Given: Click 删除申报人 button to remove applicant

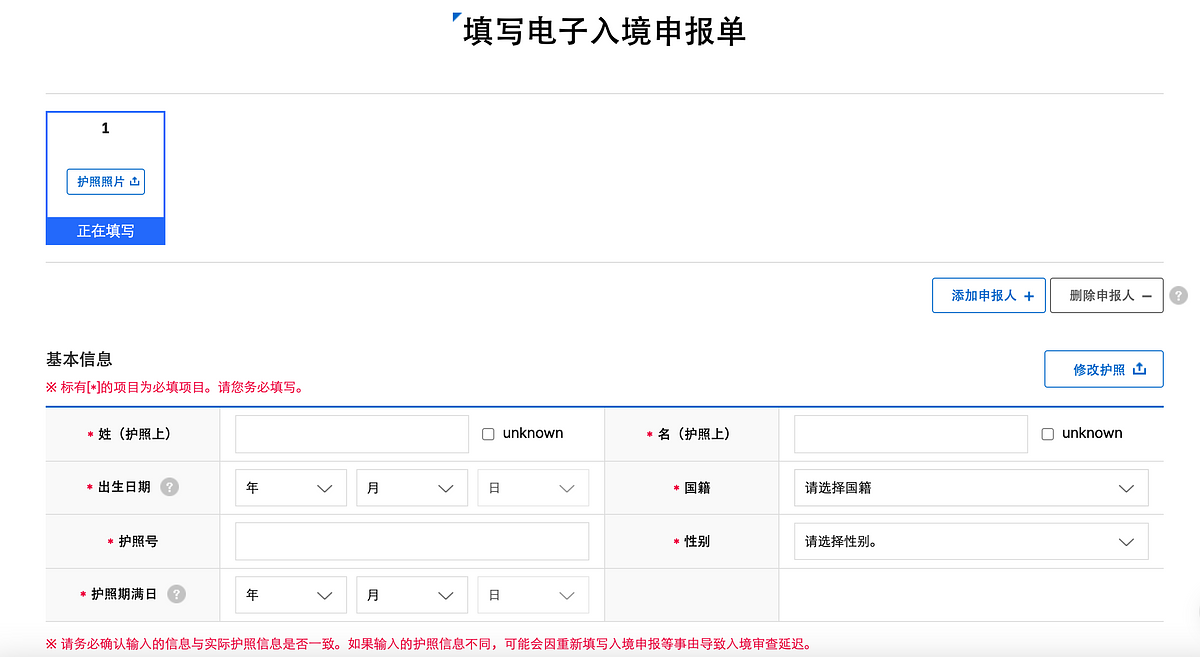Looking at the screenshot, I should pyautogui.click(x=1106, y=296).
